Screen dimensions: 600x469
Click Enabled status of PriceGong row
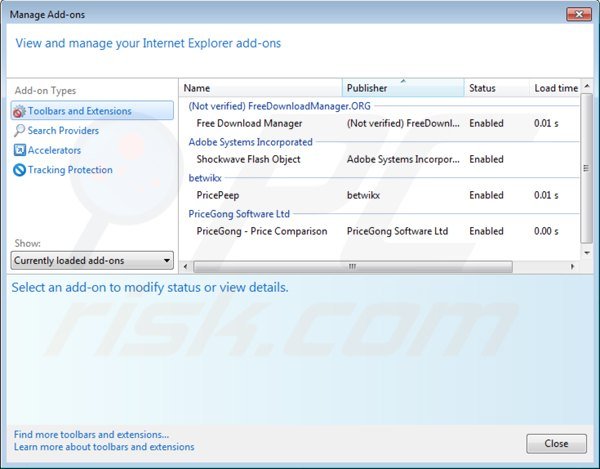click(486, 231)
